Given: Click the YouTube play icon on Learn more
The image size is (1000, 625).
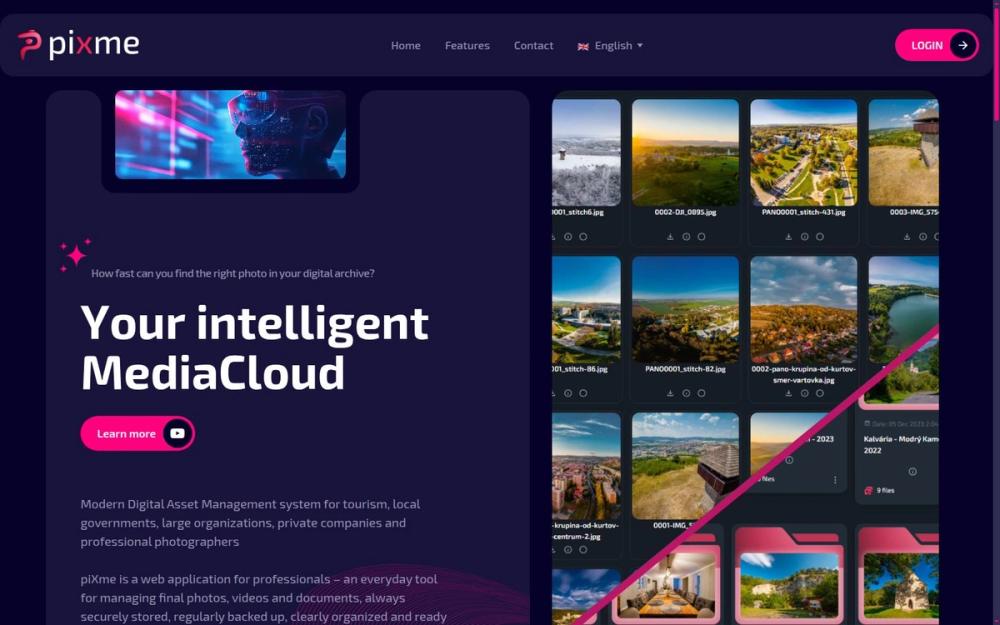Looking at the screenshot, I should tap(177, 434).
